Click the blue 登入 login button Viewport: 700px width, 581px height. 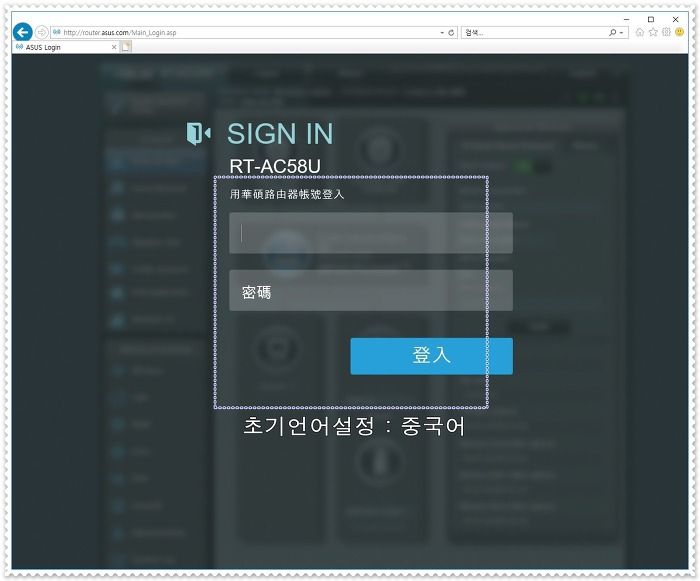pyautogui.click(x=431, y=356)
